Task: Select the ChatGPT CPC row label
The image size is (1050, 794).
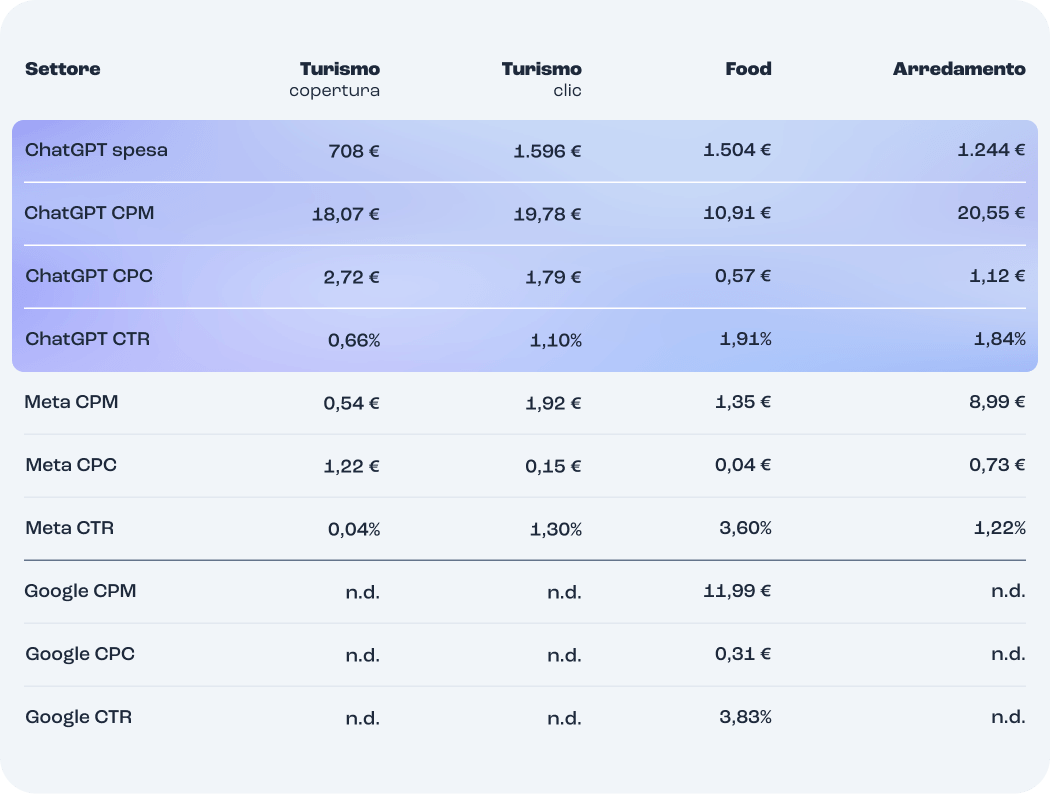Action: (x=89, y=276)
